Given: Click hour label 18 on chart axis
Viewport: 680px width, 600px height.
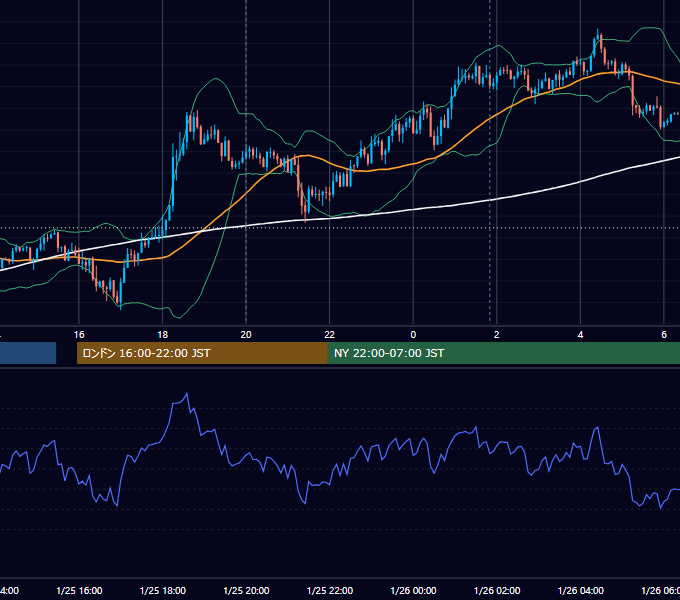Looking at the screenshot, I should pyautogui.click(x=163, y=335).
